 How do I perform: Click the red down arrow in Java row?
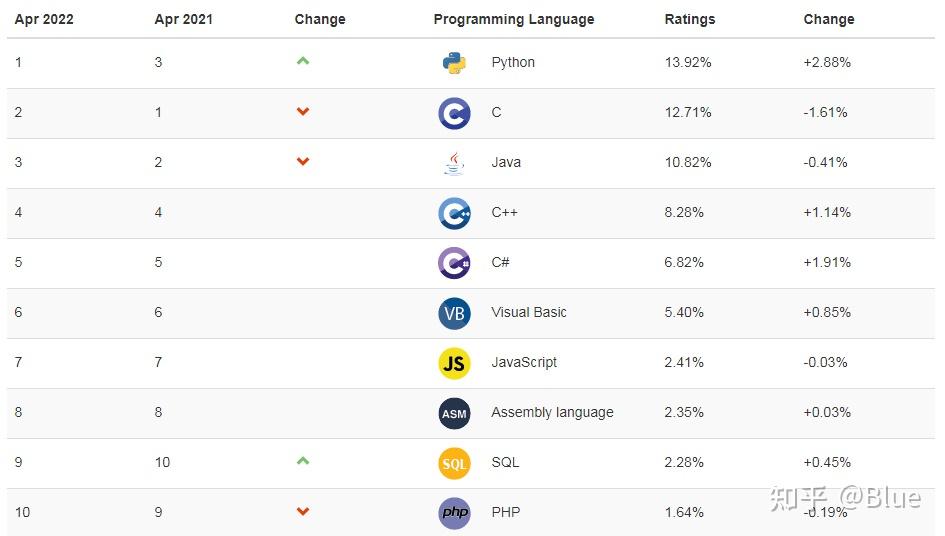[x=303, y=162]
